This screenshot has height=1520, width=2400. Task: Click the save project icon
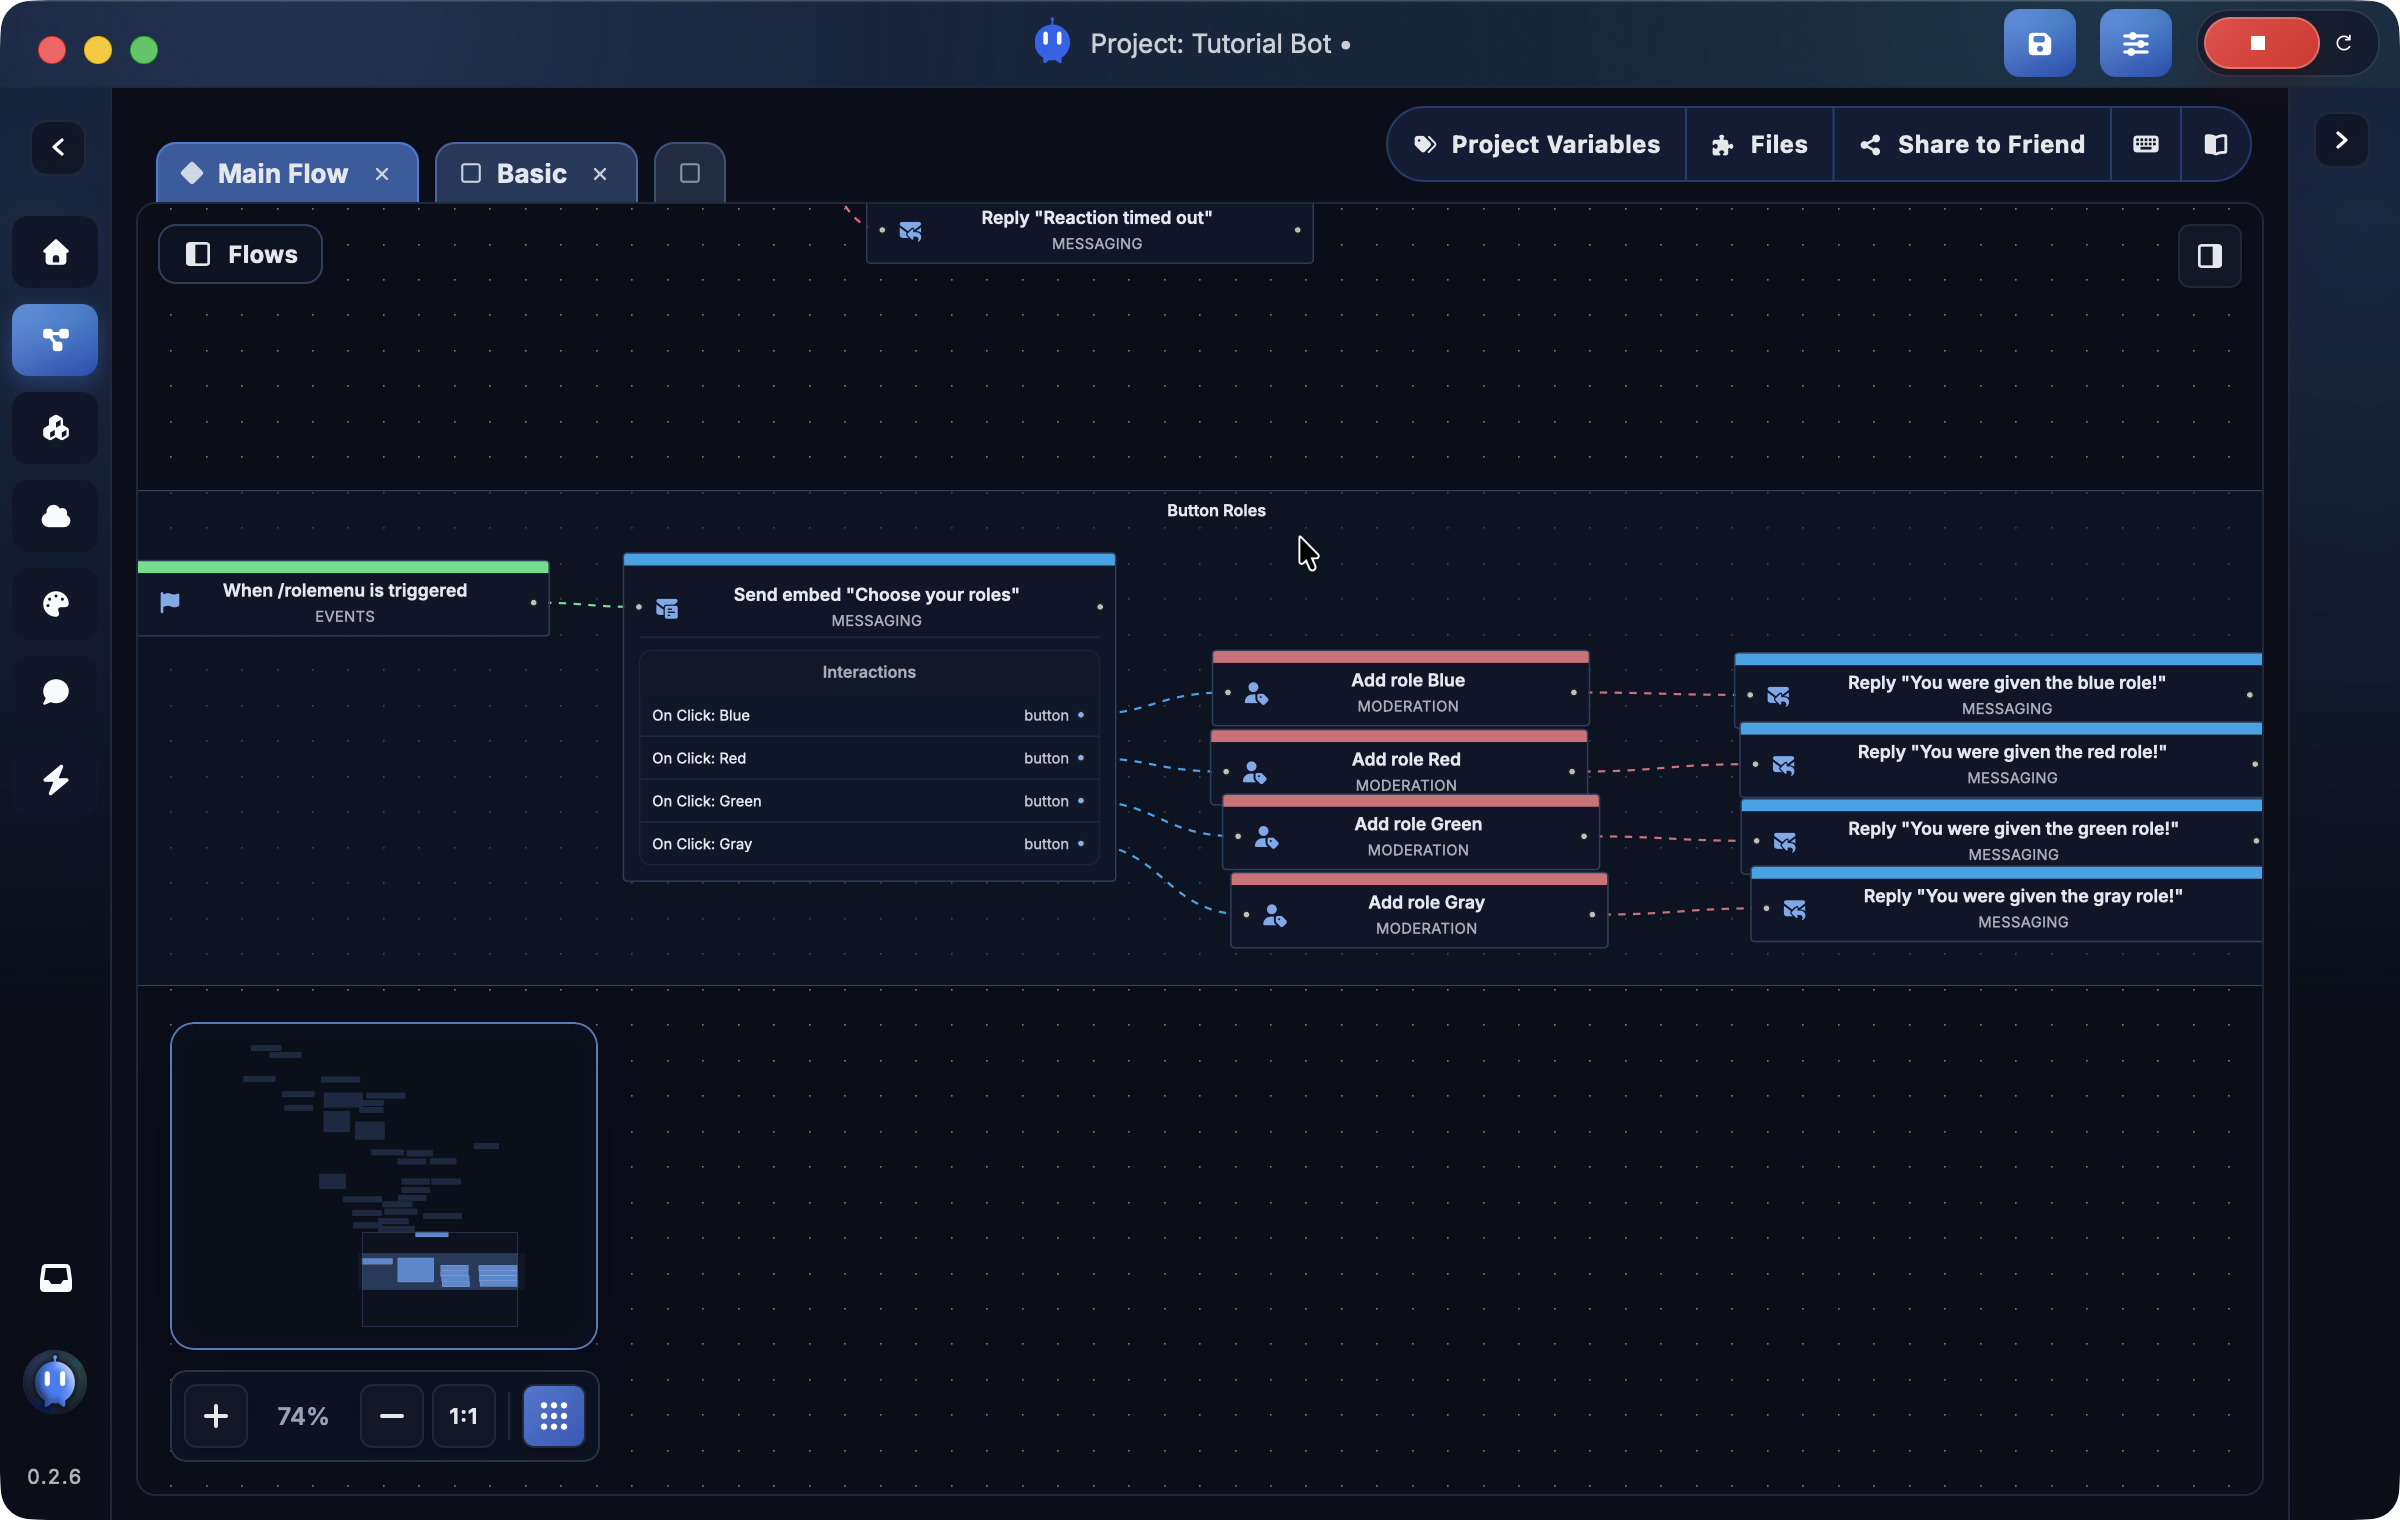pos(2039,44)
